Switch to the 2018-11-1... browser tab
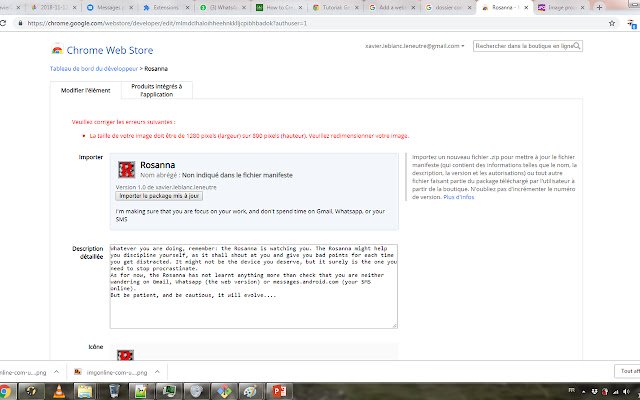640x400 pixels. coord(52,7)
